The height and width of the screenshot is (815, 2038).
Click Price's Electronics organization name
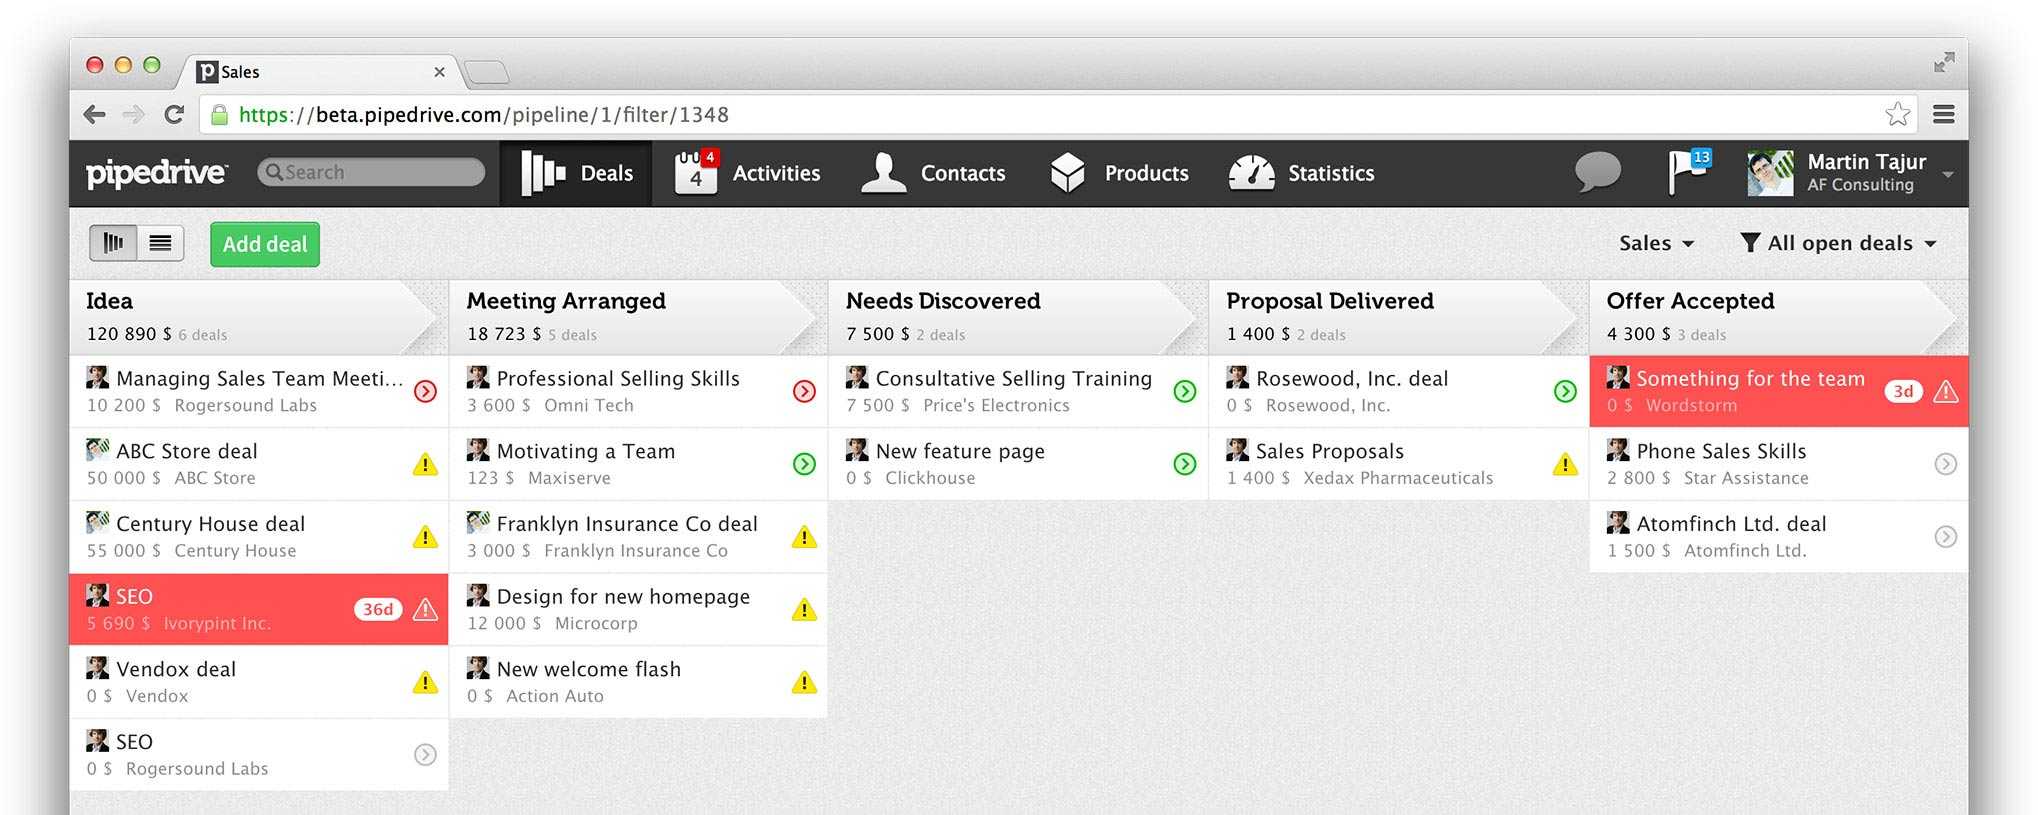(996, 405)
